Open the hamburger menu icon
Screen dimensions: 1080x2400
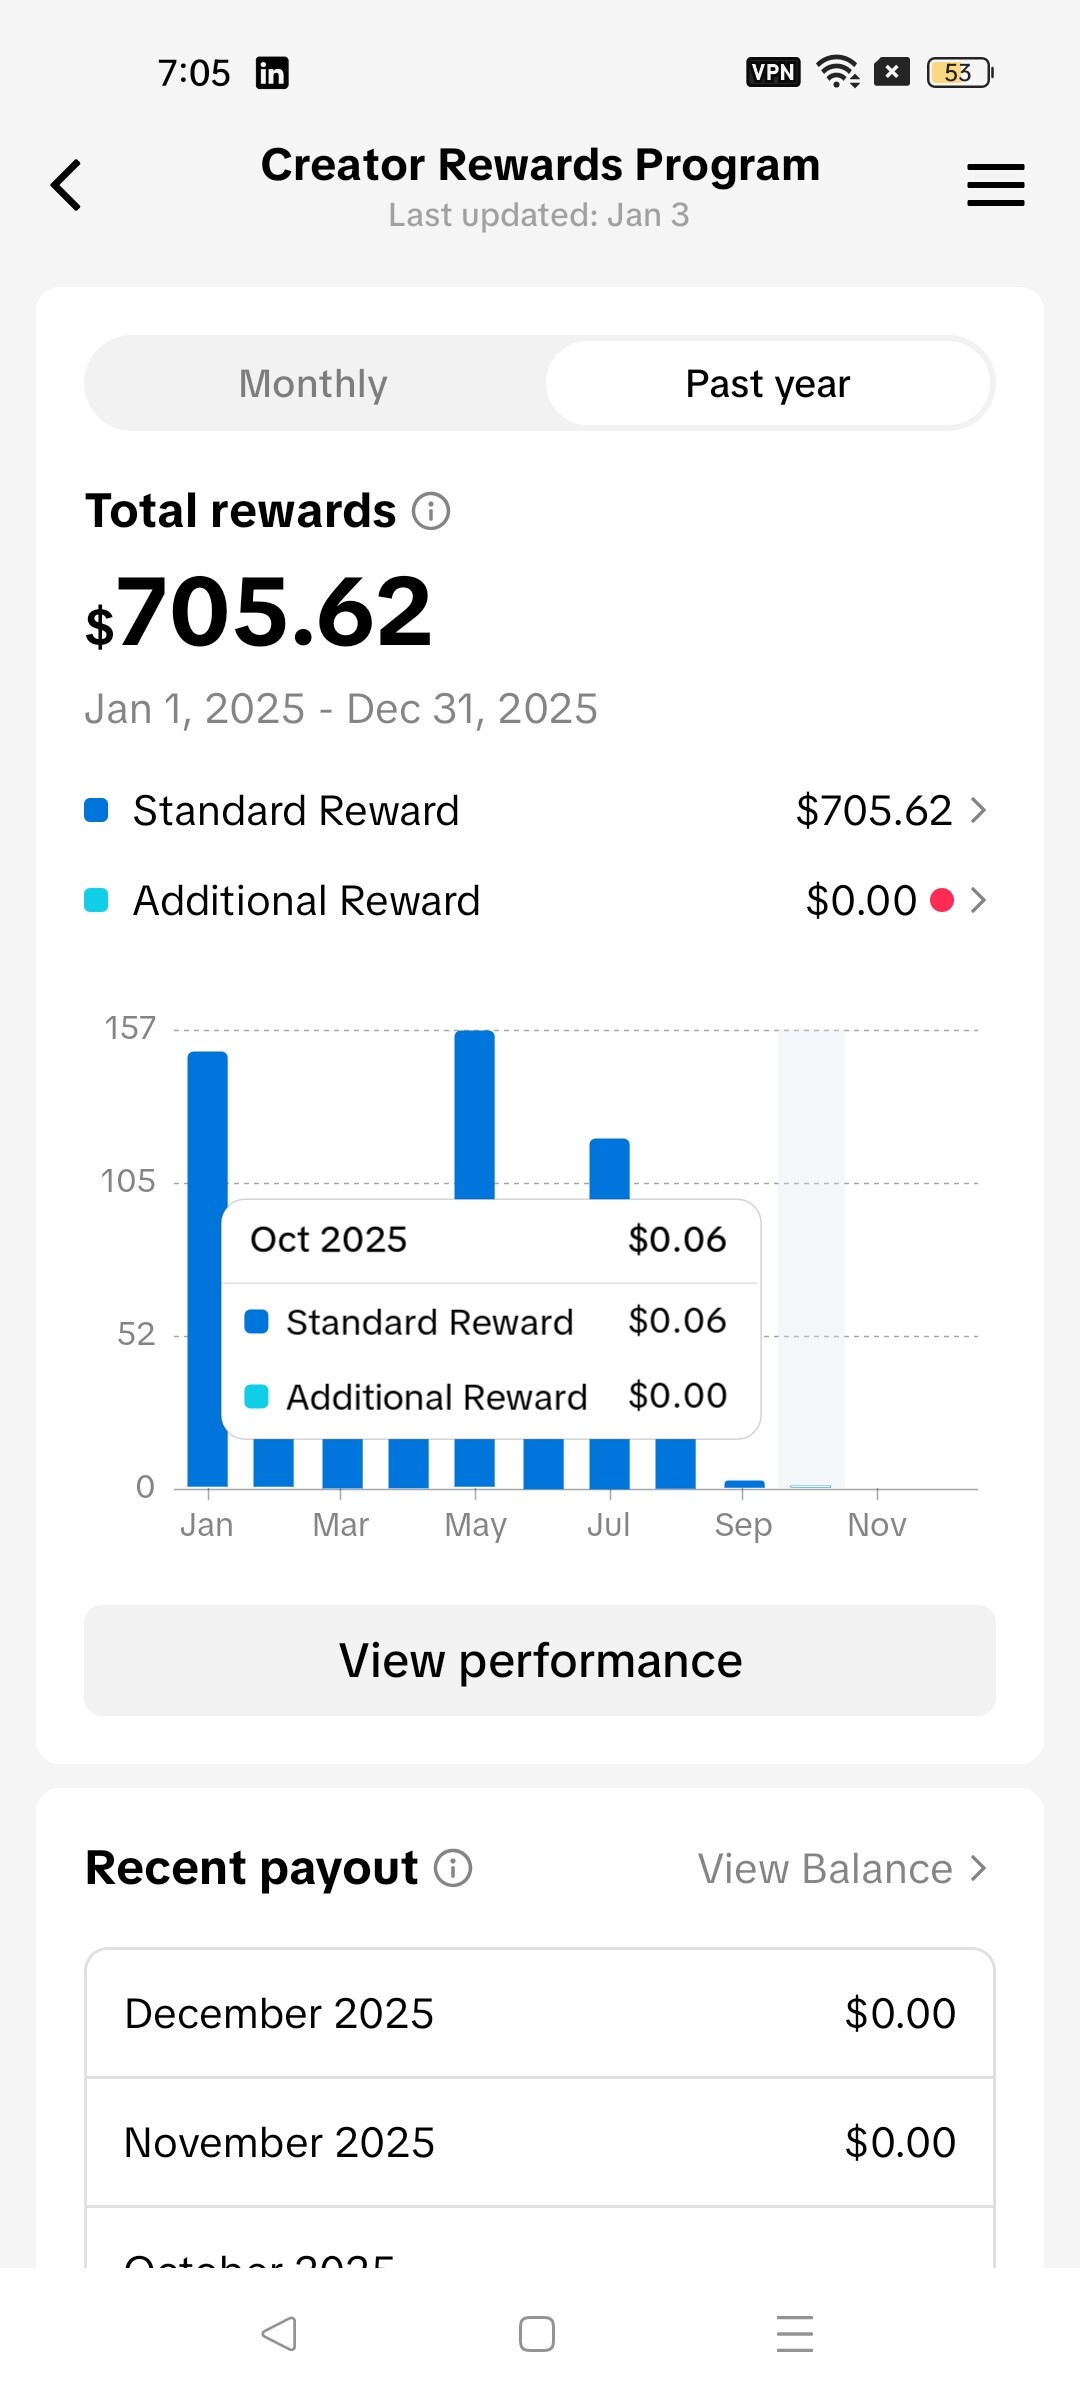tap(995, 185)
